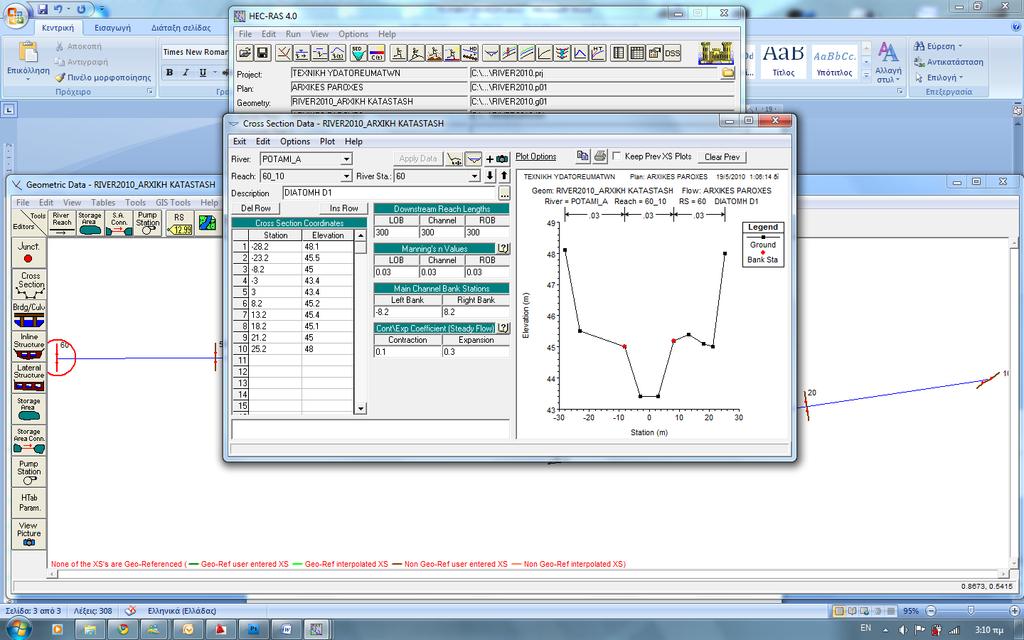
Task: Open Plot Options link
Action: (x=536, y=157)
